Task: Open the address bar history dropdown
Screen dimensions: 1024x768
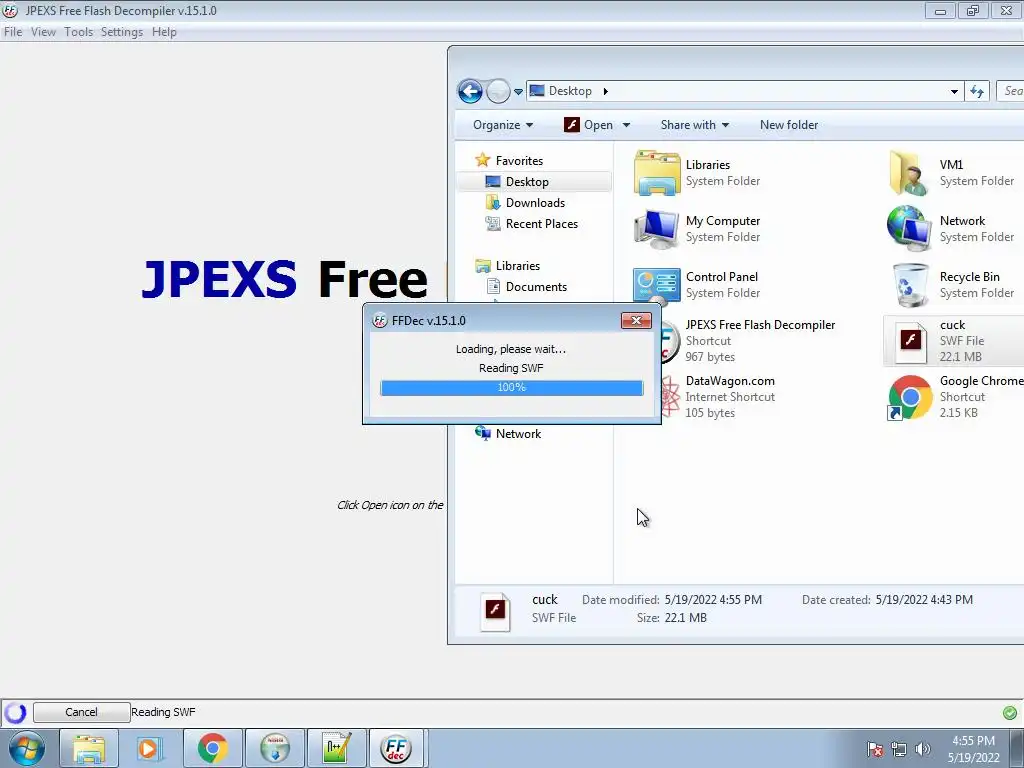Action: (x=954, y=91)
